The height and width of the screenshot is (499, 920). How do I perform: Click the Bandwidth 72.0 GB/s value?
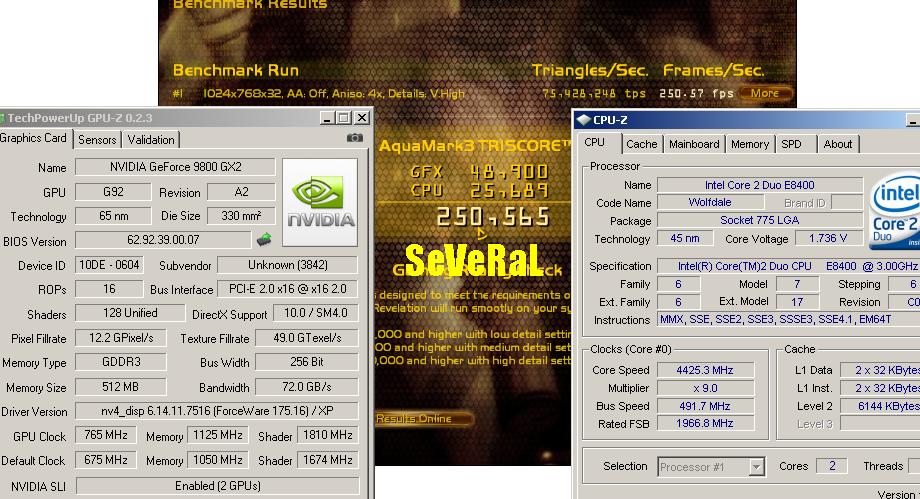pos(307,387)
